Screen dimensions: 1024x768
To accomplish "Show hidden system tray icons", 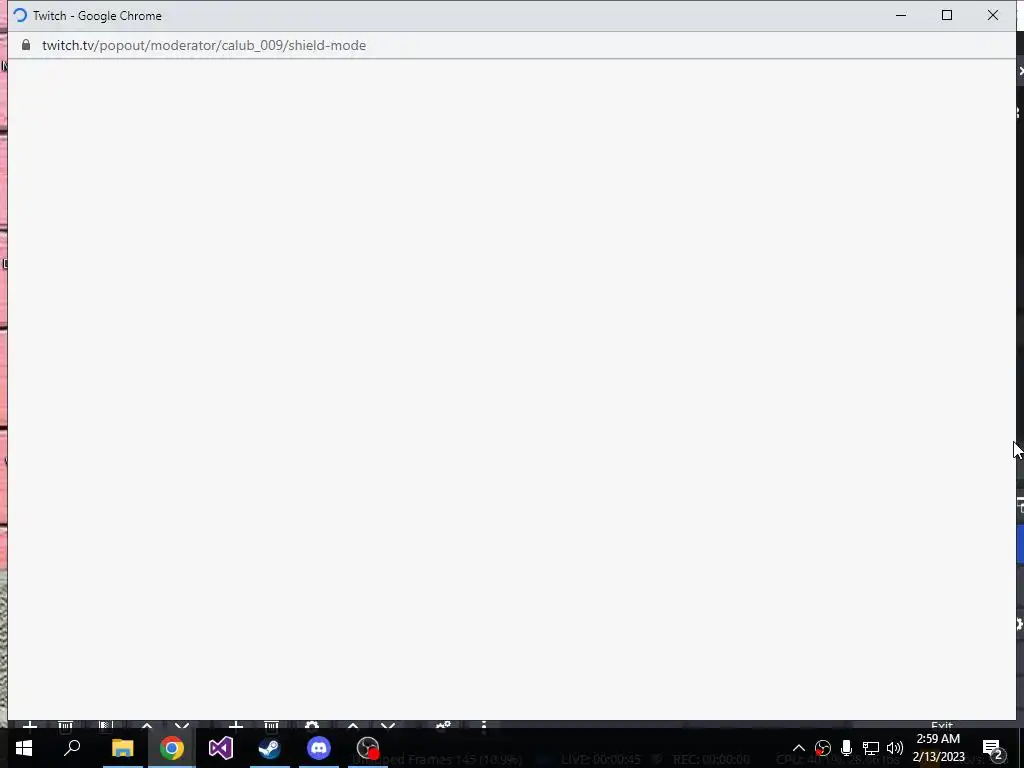I will coord(799,748).
